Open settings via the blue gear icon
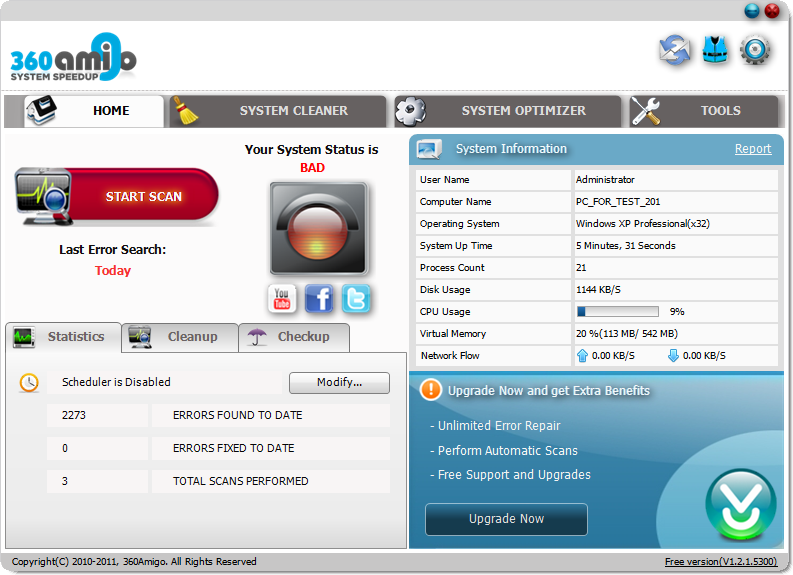The image size is (793, 575). coord(755,50)
